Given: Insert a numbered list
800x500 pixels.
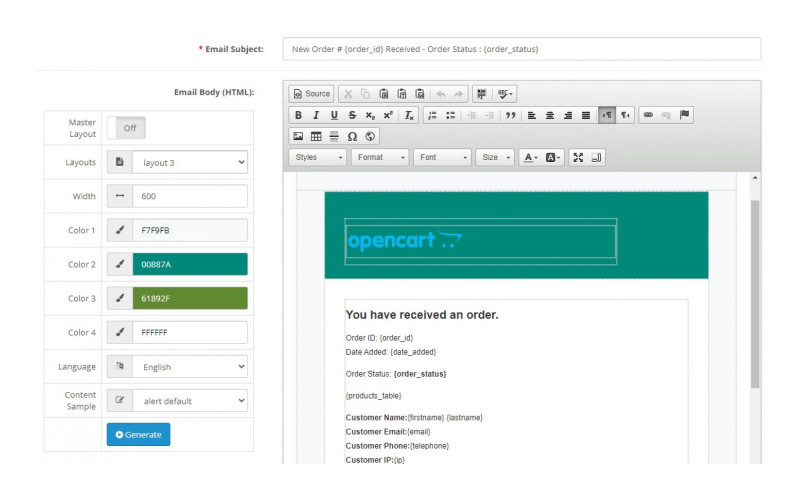Looking at the screenshot, I should [432, 115].
